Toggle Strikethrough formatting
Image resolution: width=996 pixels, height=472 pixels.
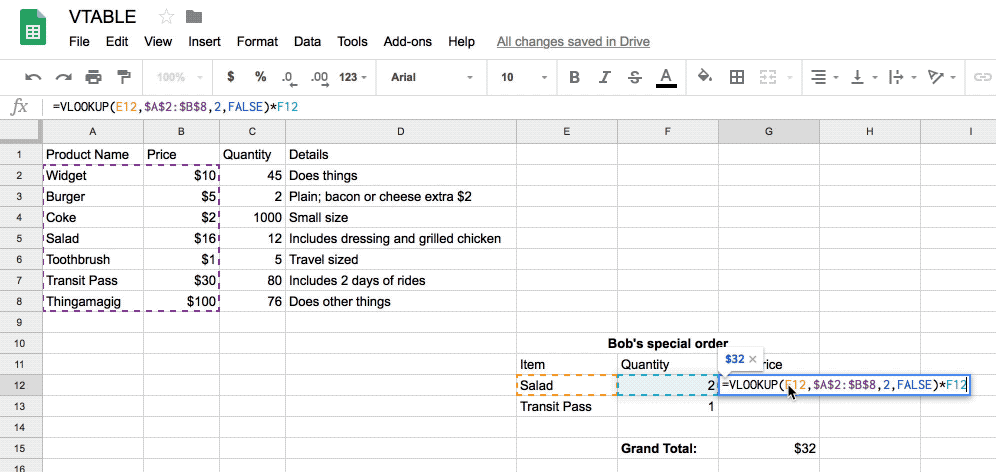click(635, 78)
